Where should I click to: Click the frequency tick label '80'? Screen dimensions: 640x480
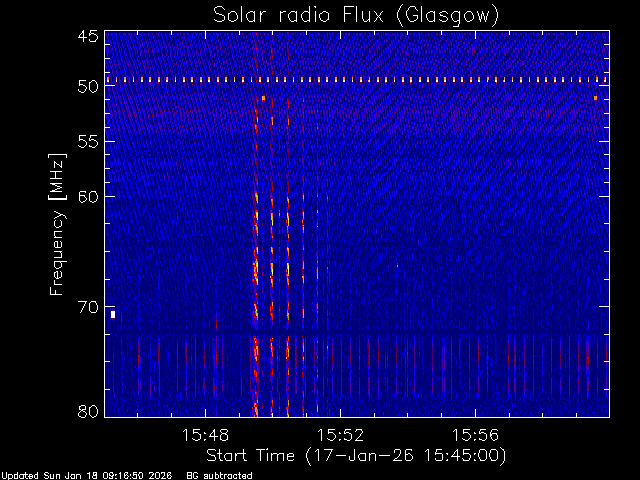click(x=88, y=411)
